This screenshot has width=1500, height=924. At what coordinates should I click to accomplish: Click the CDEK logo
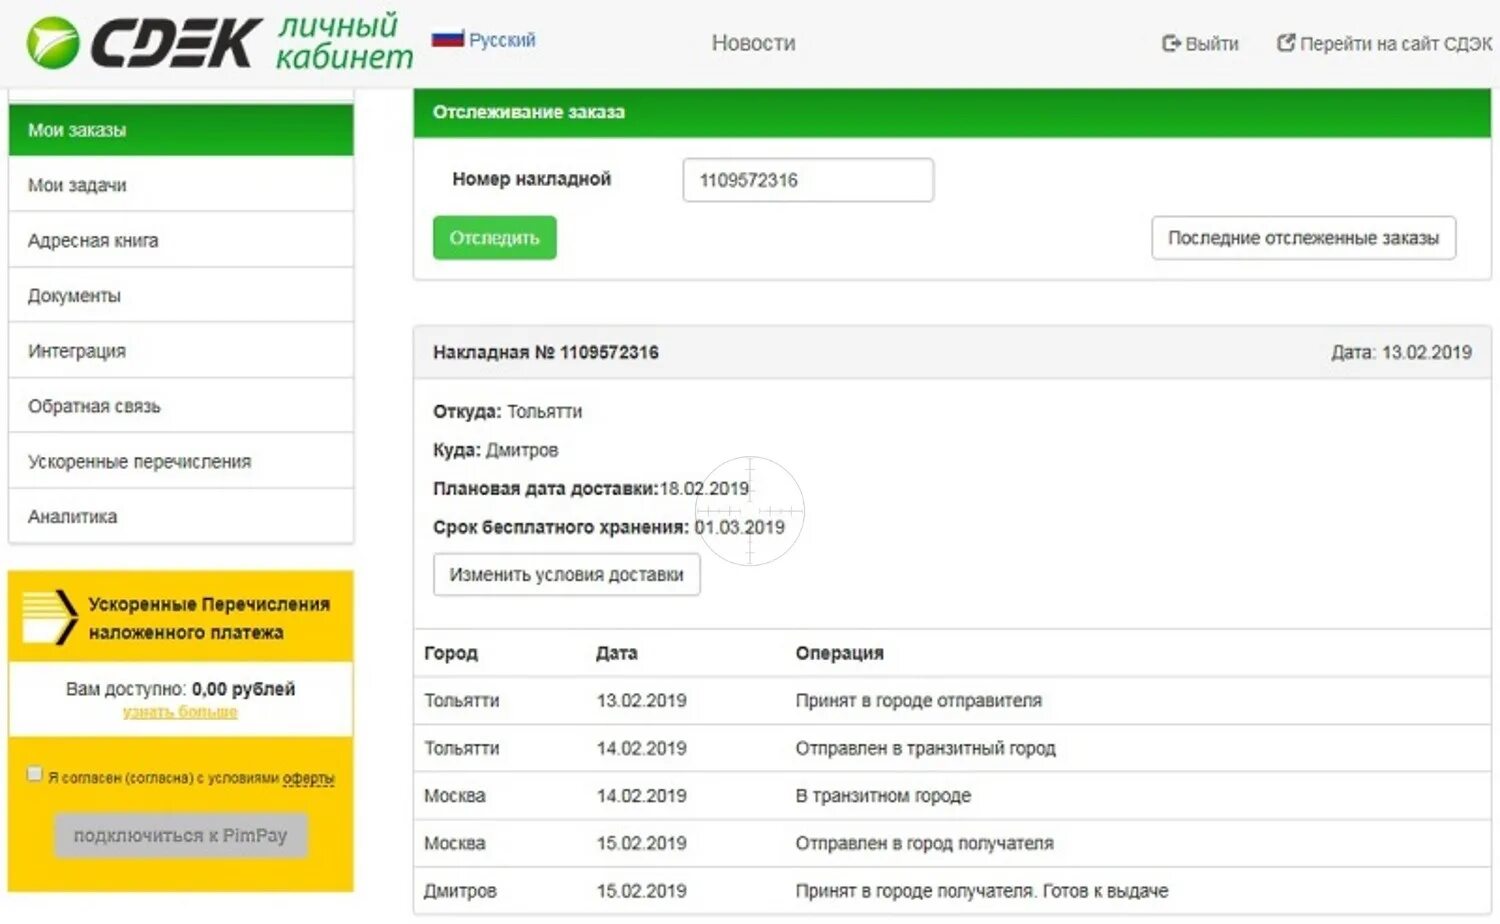(143, 43)
